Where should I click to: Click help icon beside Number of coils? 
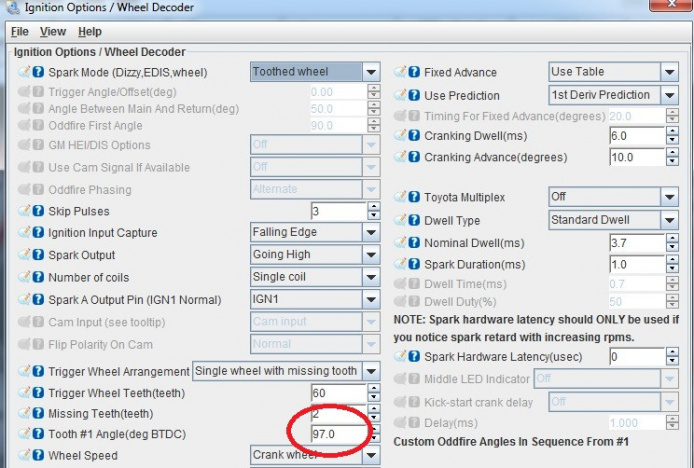click(39, 277)
